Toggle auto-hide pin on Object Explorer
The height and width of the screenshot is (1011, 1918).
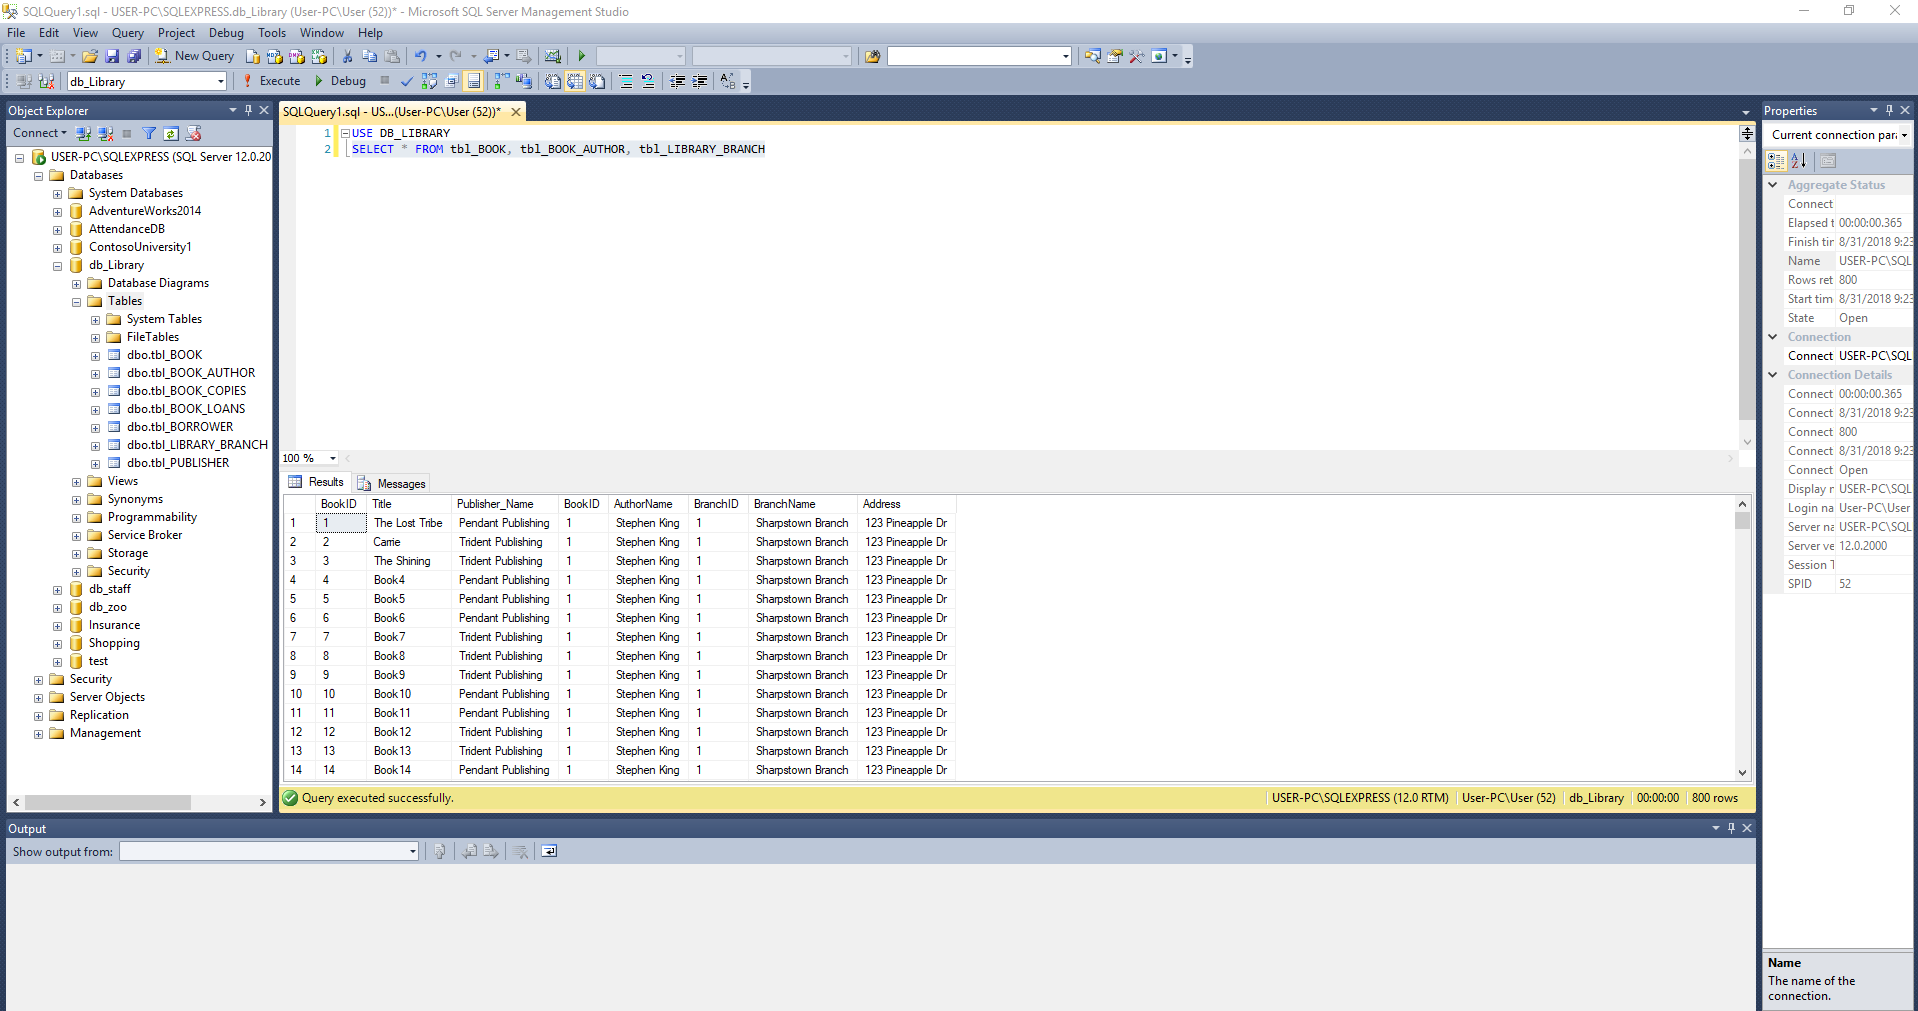pyautogui.click(x=248, y=110)
